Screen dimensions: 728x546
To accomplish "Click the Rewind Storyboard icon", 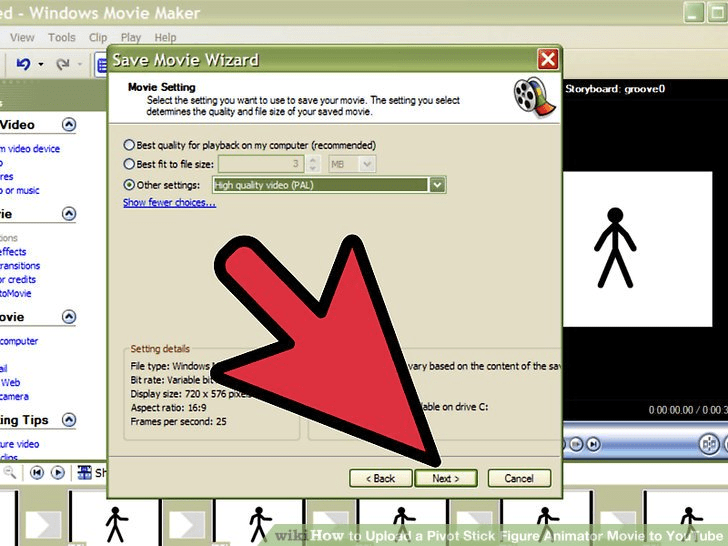I will [x=37, y=473].
